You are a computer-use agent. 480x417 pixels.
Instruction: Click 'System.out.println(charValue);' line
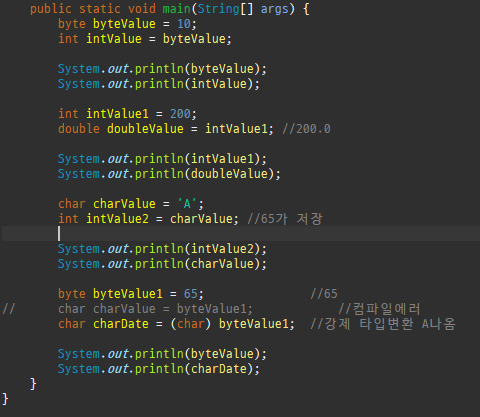(162, 264)
